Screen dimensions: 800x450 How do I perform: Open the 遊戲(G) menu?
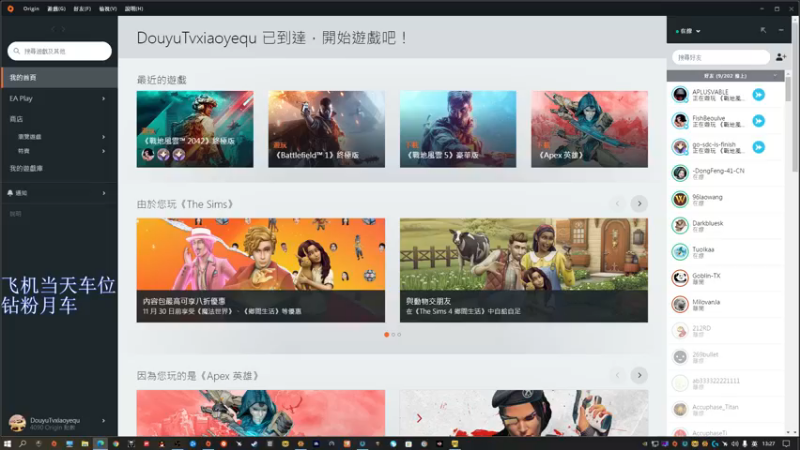56,9
